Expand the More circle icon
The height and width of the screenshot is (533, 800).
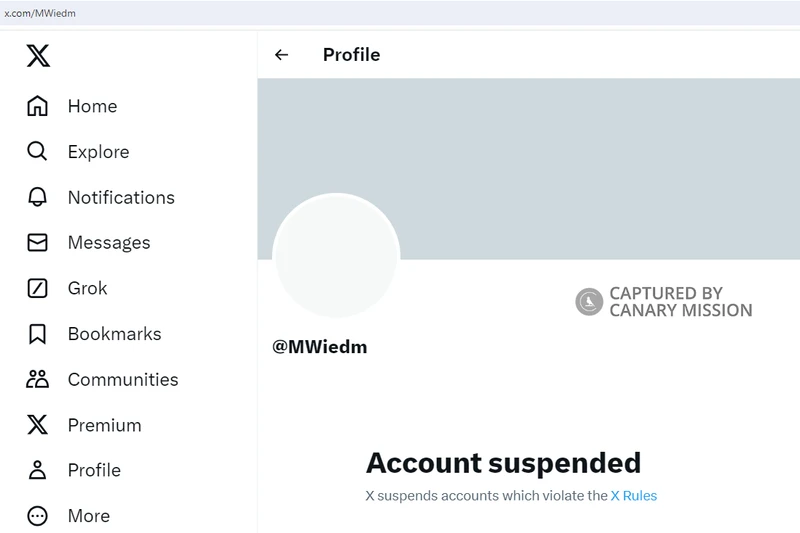click(x=37, y=516)
